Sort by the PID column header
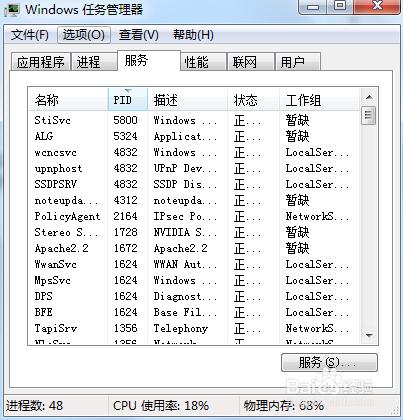 point(128,100)
